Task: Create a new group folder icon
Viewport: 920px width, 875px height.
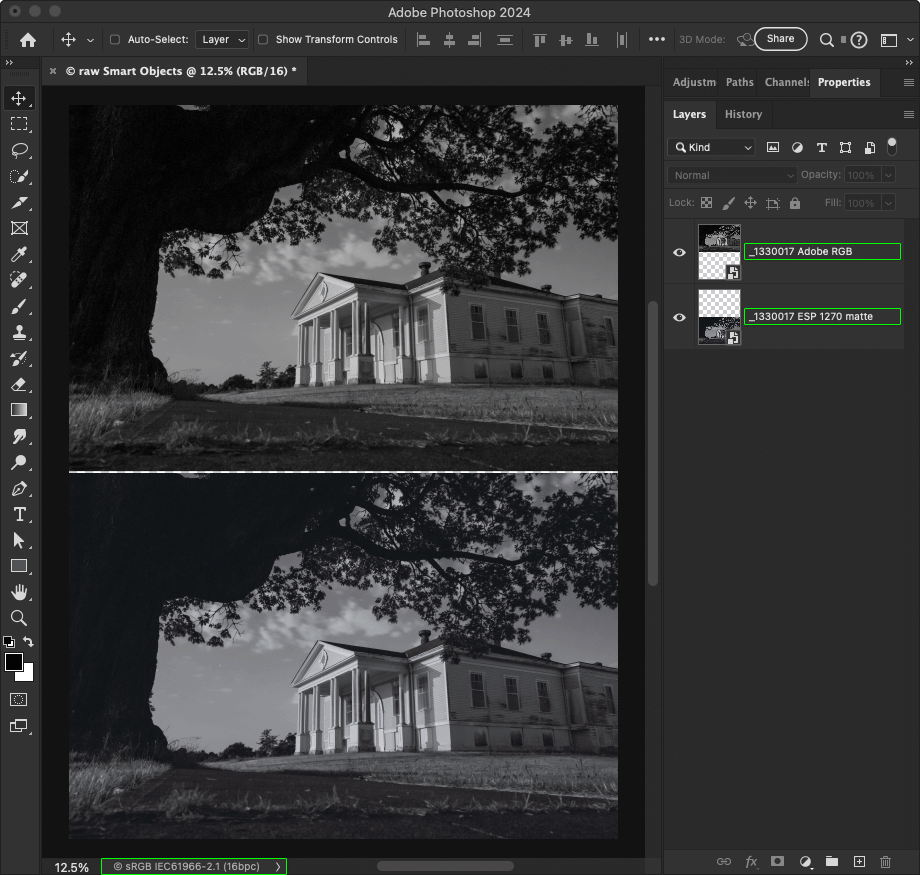Action: point(832,861)
